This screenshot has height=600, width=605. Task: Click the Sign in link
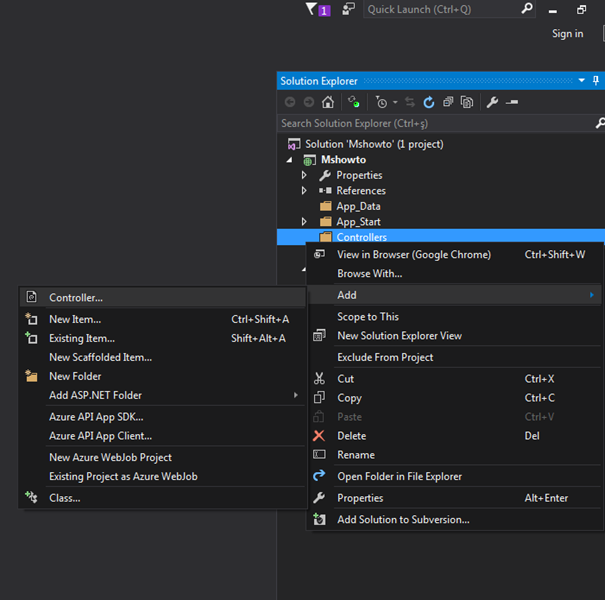click(568, 34)
